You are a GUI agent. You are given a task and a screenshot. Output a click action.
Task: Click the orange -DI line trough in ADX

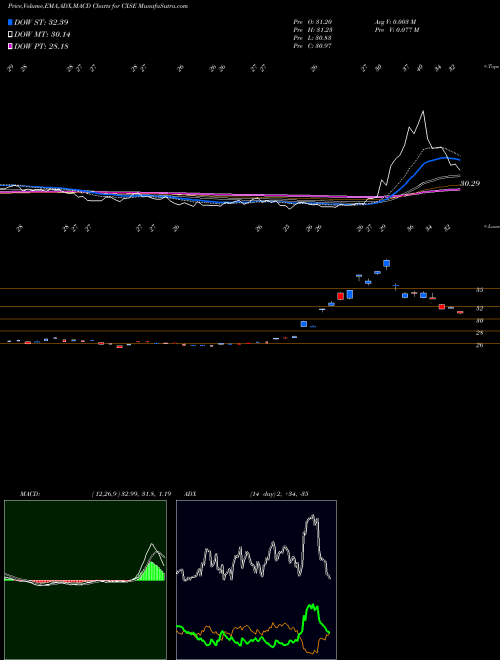(x=311, y=652)
